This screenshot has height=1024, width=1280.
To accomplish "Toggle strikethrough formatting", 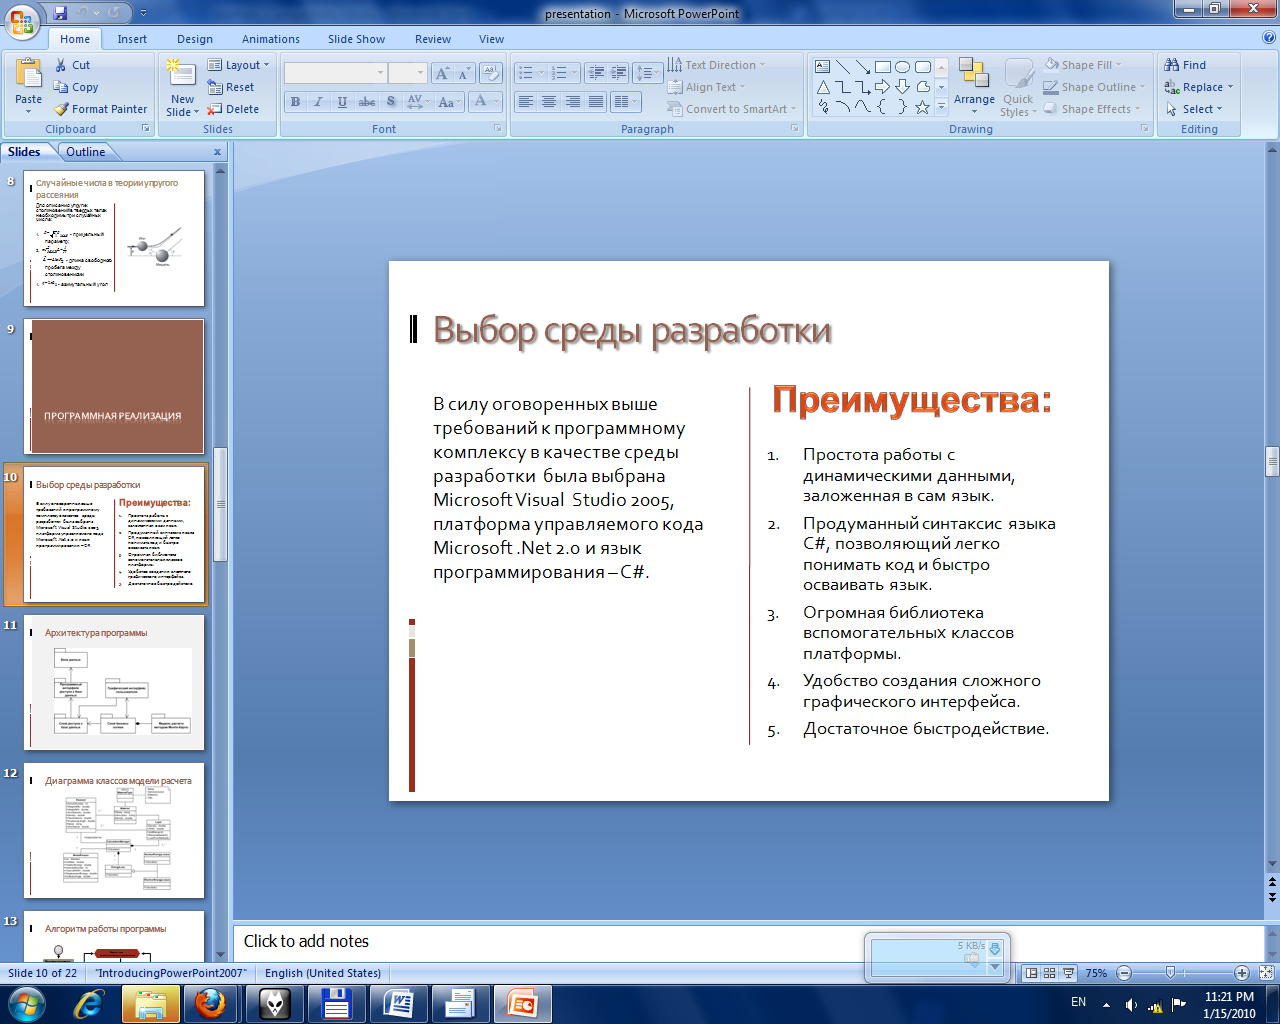I will (367, 101).
